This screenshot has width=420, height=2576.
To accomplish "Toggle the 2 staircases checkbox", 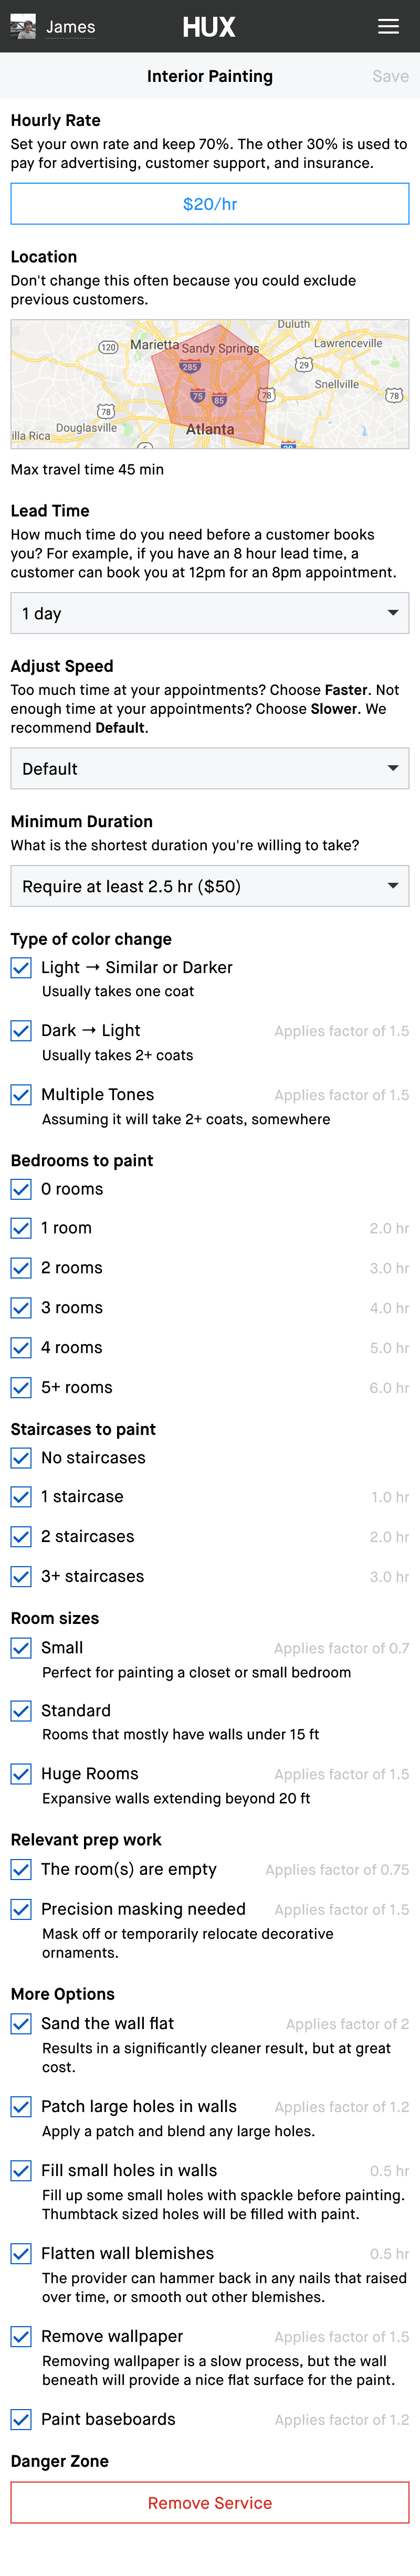I will [x=21, y=1537].
